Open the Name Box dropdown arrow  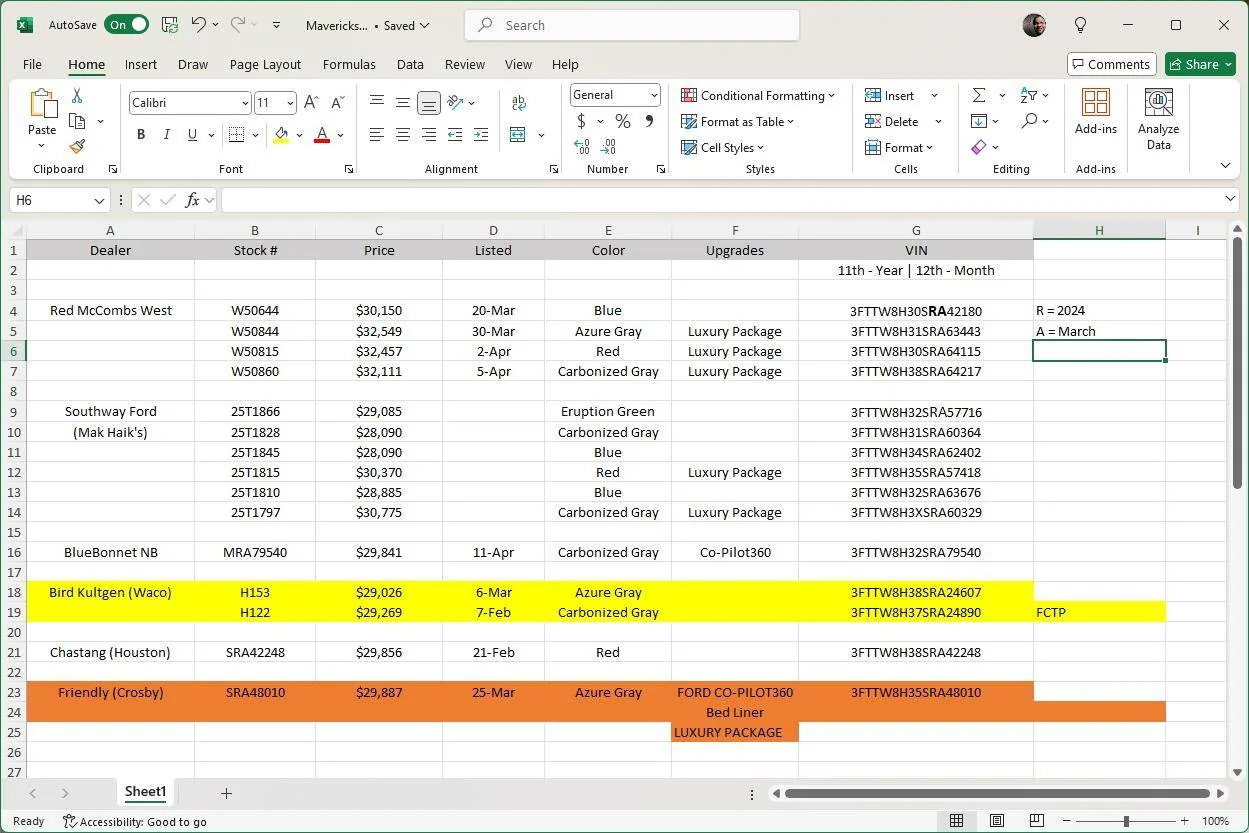[99, 200]
